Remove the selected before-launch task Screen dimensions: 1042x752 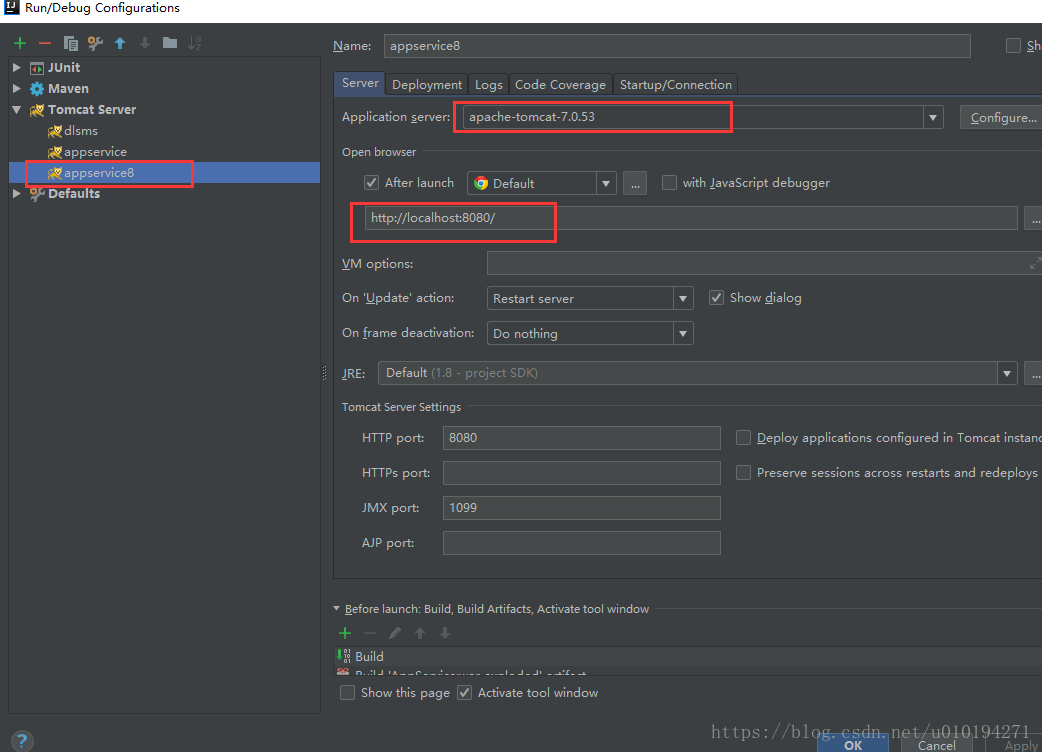tap(369, 633)
